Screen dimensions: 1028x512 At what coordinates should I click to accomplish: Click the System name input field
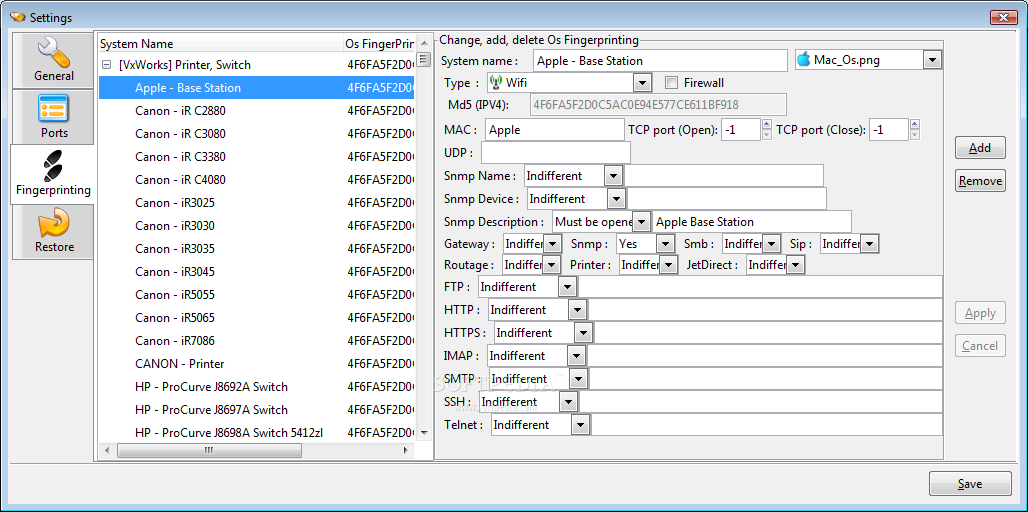[660, 60]
